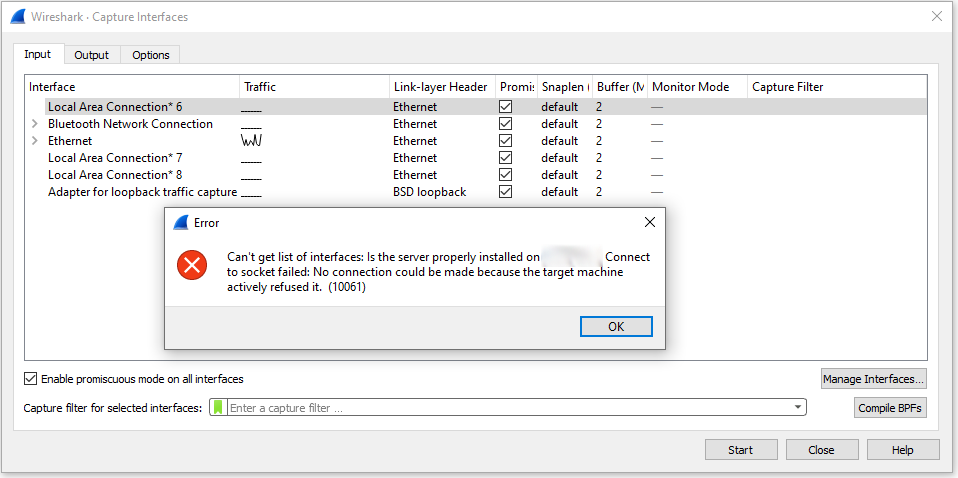Click Traffic column header
Viewport: 958px width, 478px height.
314,87
